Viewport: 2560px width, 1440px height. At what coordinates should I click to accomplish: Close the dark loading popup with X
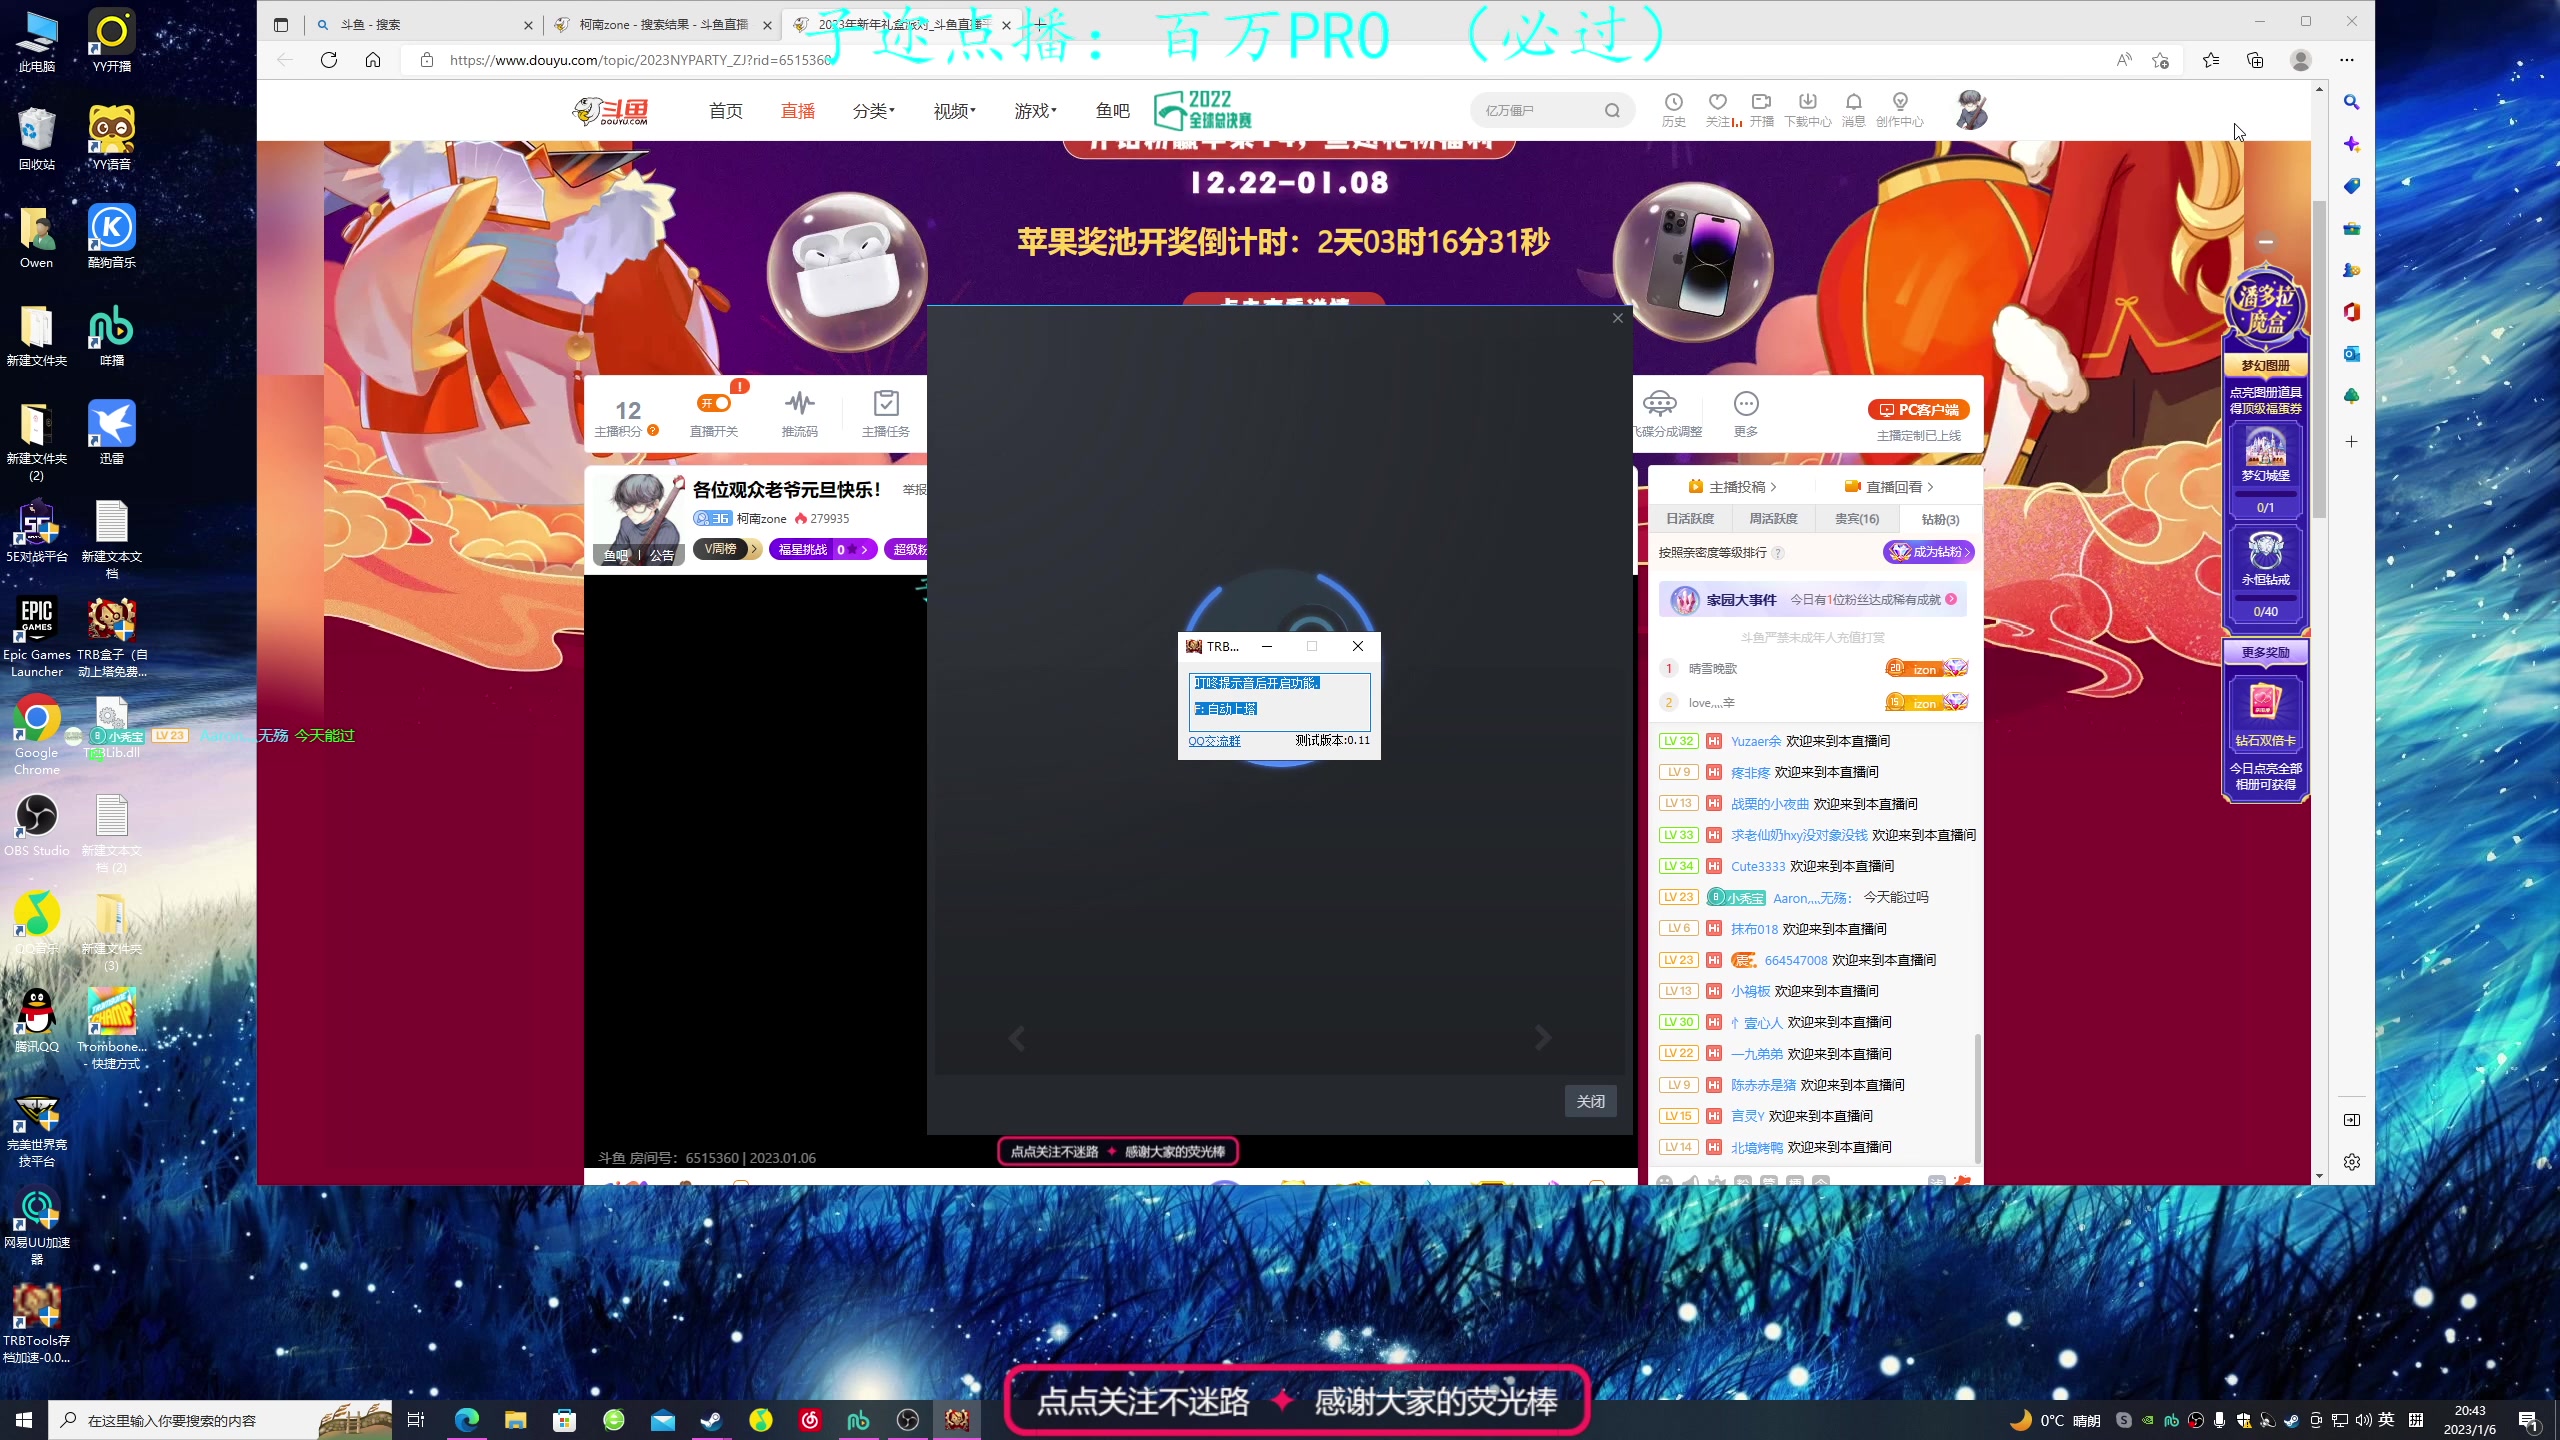click(x=1617, y=318)
